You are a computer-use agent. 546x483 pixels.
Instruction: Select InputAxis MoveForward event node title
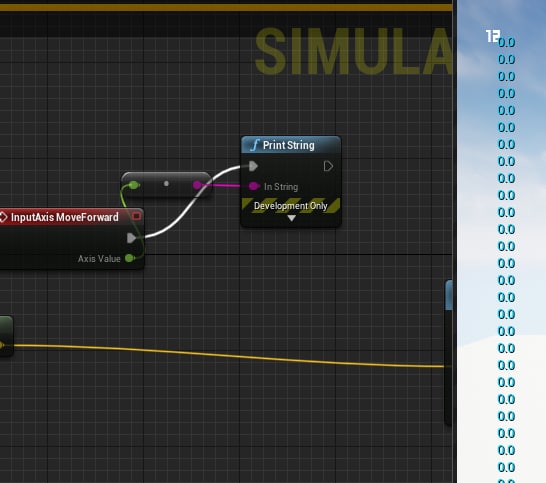(65, 217)
